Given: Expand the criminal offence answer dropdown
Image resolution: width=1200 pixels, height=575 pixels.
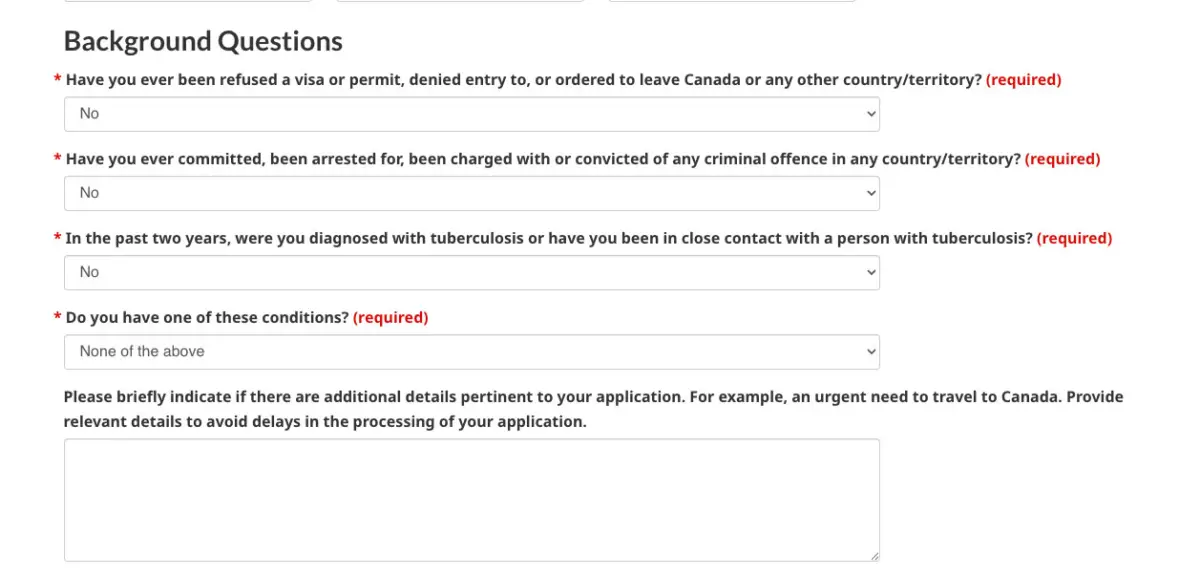Looking at the screenshot, I should pos(472,193).
